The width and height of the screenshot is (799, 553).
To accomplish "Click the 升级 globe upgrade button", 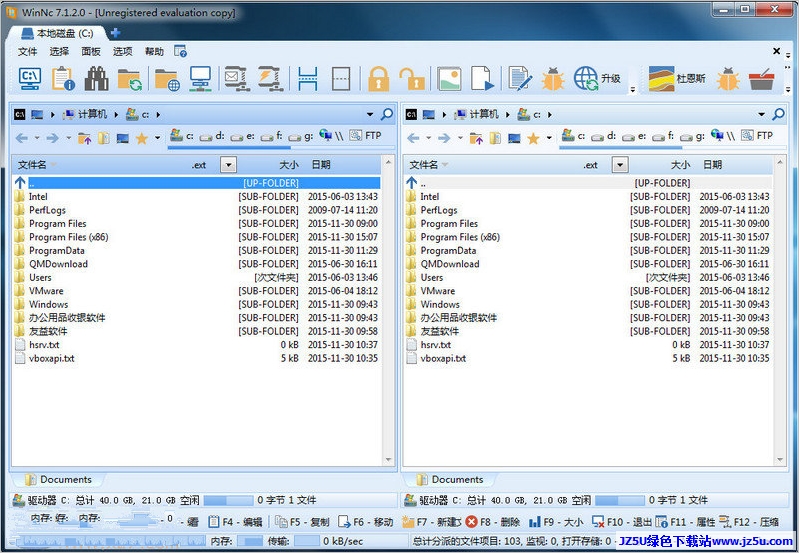I will point(597,78).
